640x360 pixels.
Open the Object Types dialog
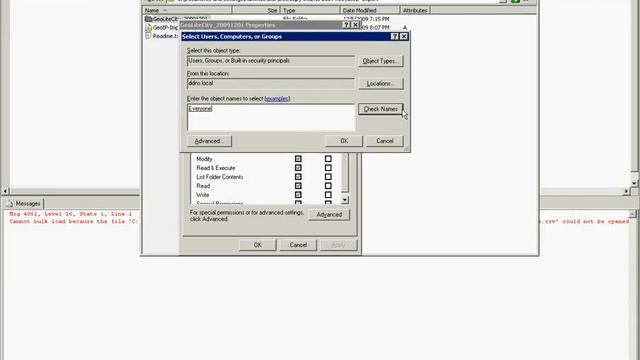coord(380,61)
